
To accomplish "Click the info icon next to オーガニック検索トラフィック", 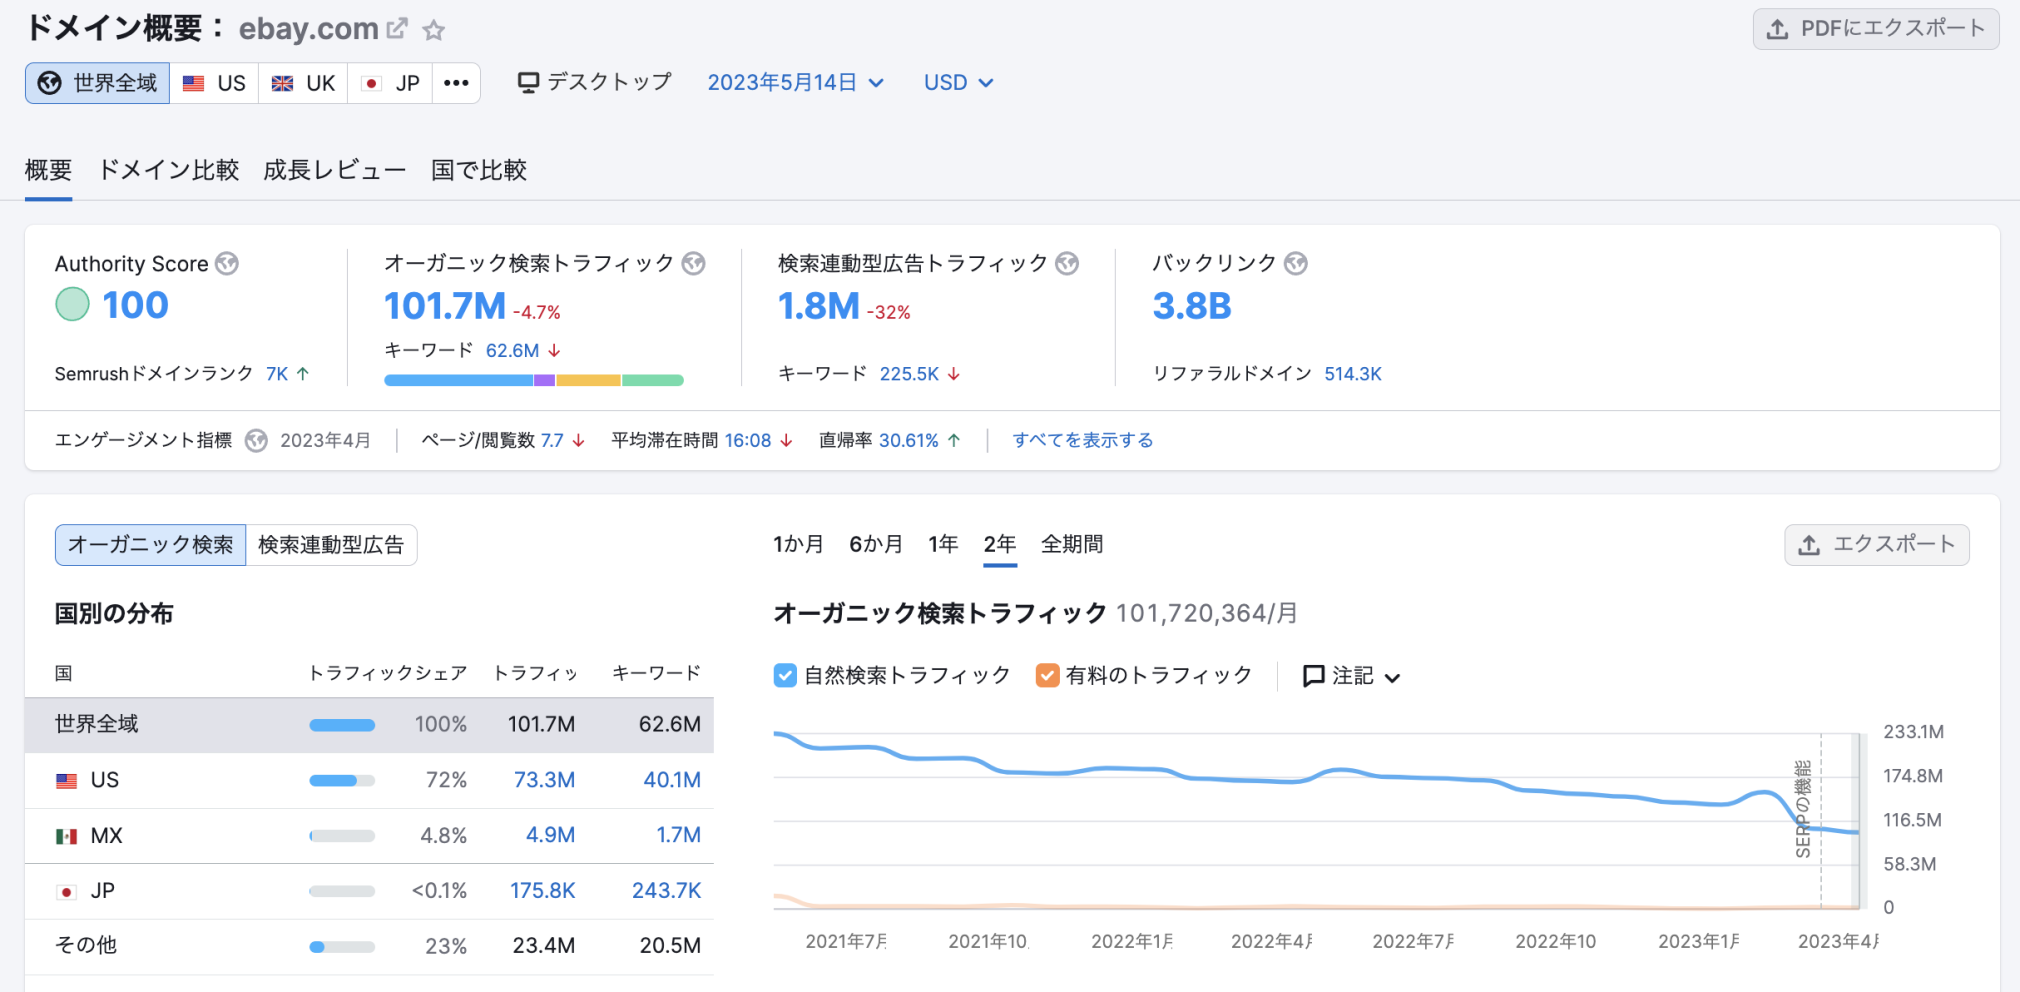I will pos(693,264).
